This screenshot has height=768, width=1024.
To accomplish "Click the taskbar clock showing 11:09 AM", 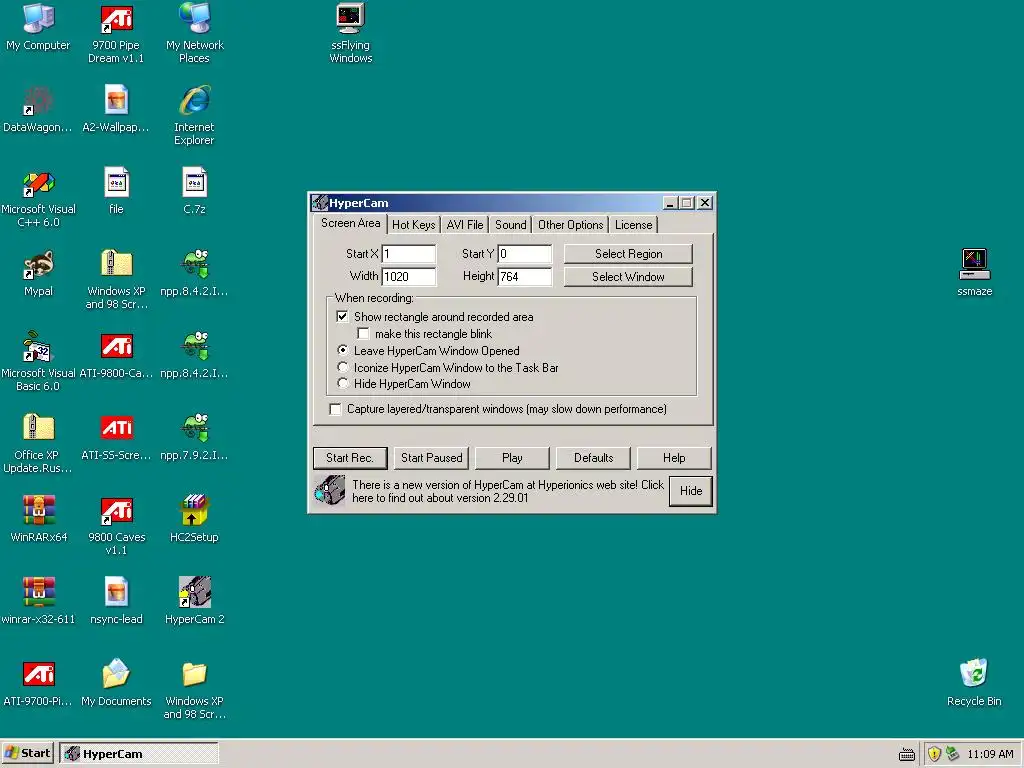I will pyautogui.click(x=990, y=754).
